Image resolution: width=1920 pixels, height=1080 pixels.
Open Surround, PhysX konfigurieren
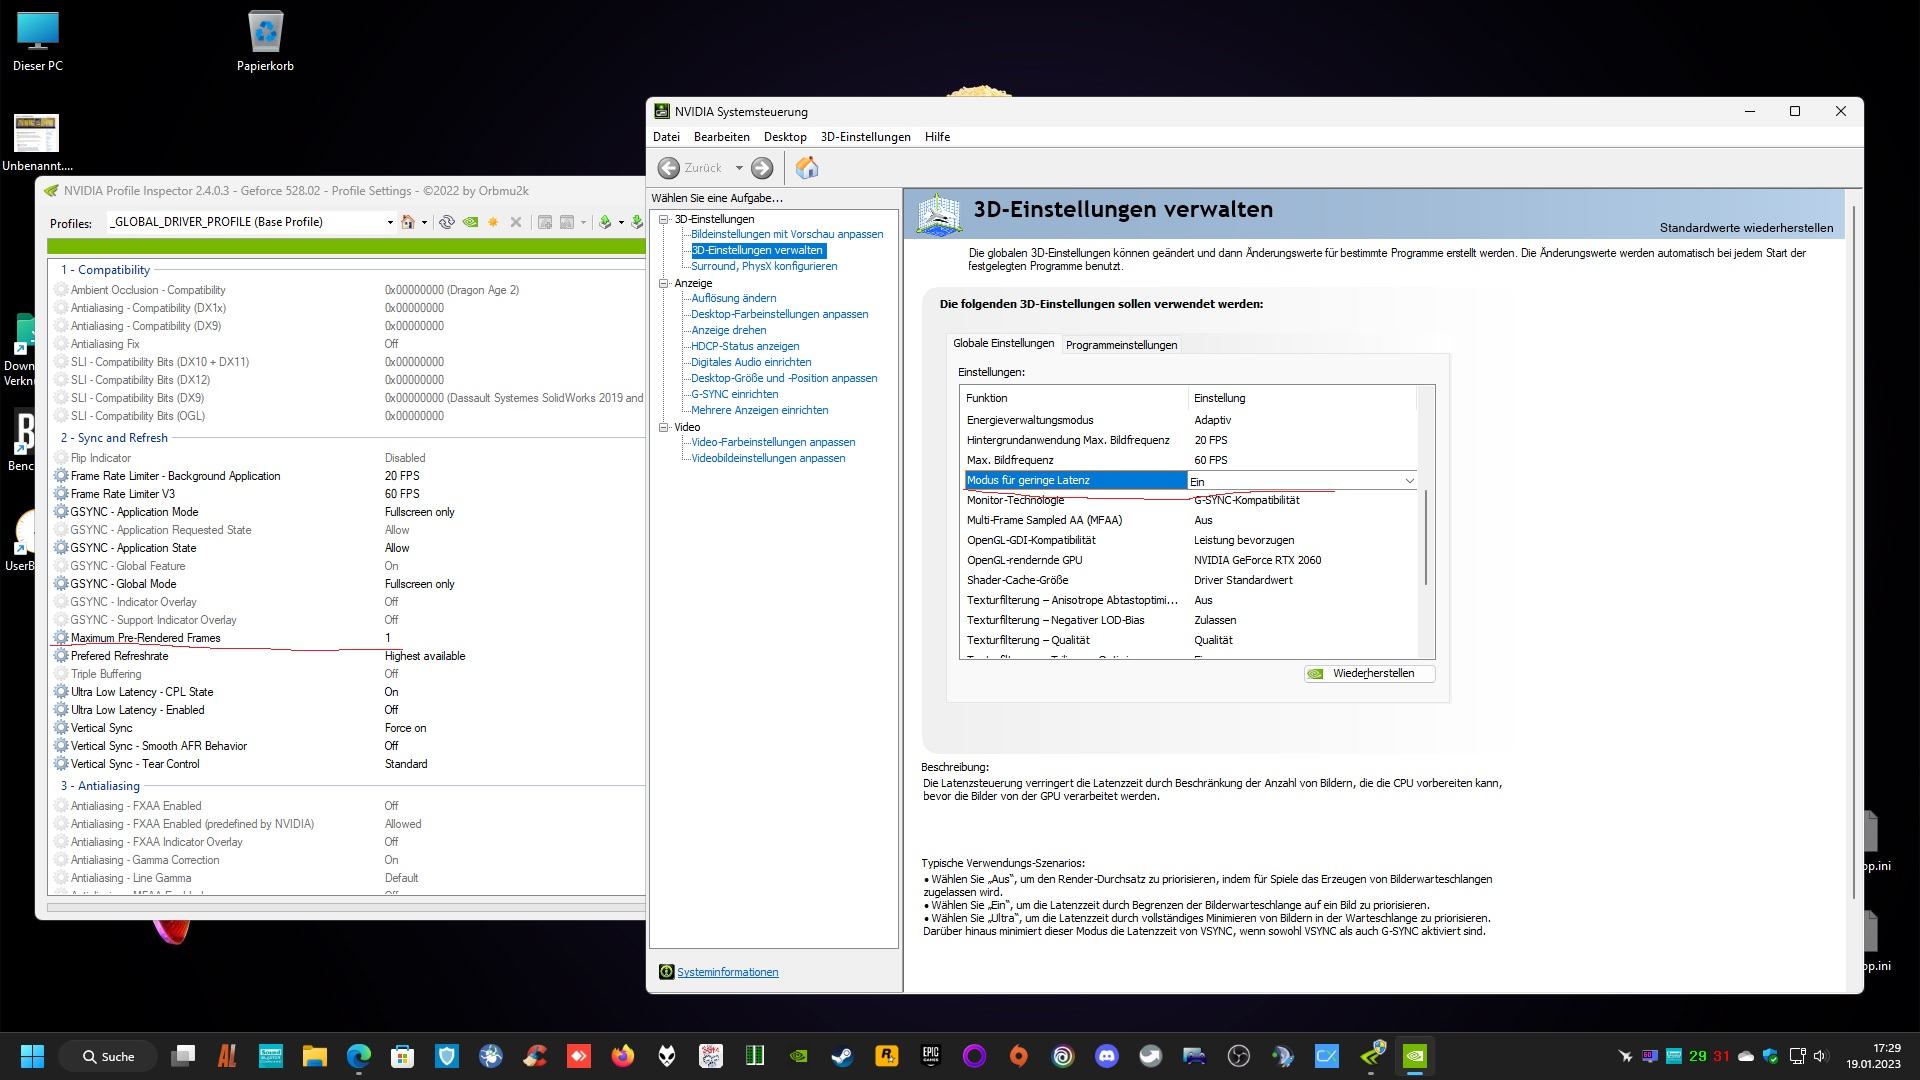click(x=764, y=266)
